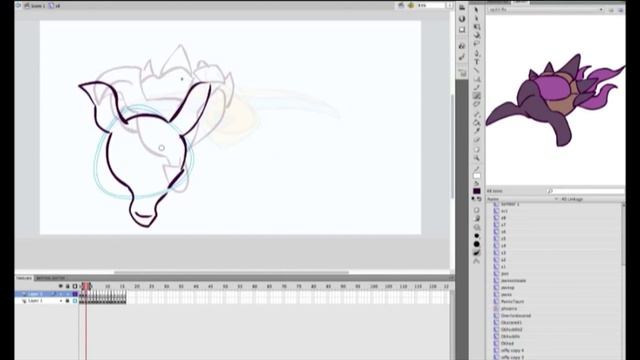Select the Paint Bucket tool
The height and width of the screenshot is (360, 640).
477,122
